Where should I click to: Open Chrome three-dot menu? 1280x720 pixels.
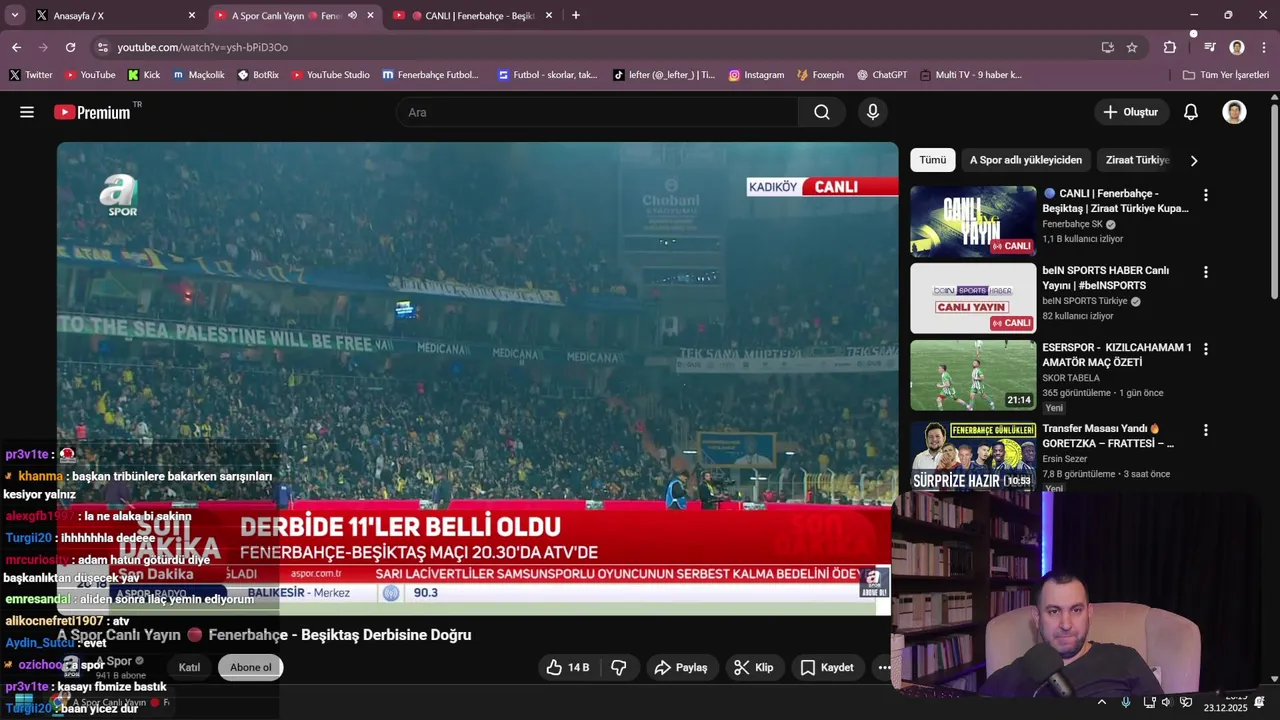(1264, 47)
